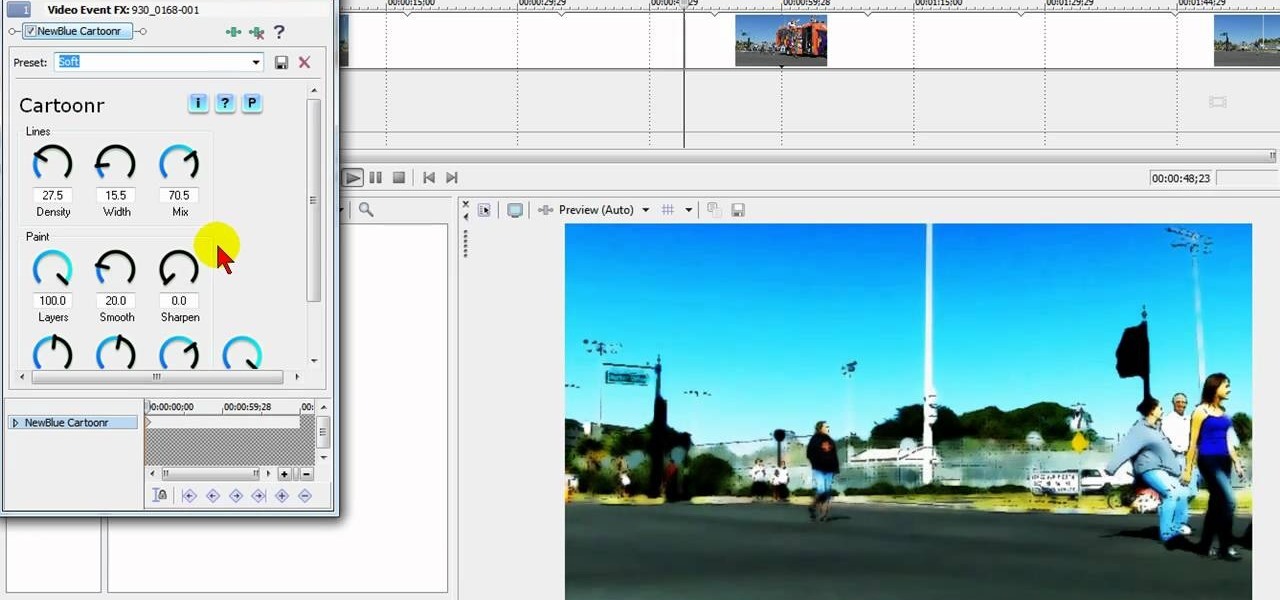Click the Previous Keyframe diamond icon
The image size is (1280, 600).
point(212,495)
